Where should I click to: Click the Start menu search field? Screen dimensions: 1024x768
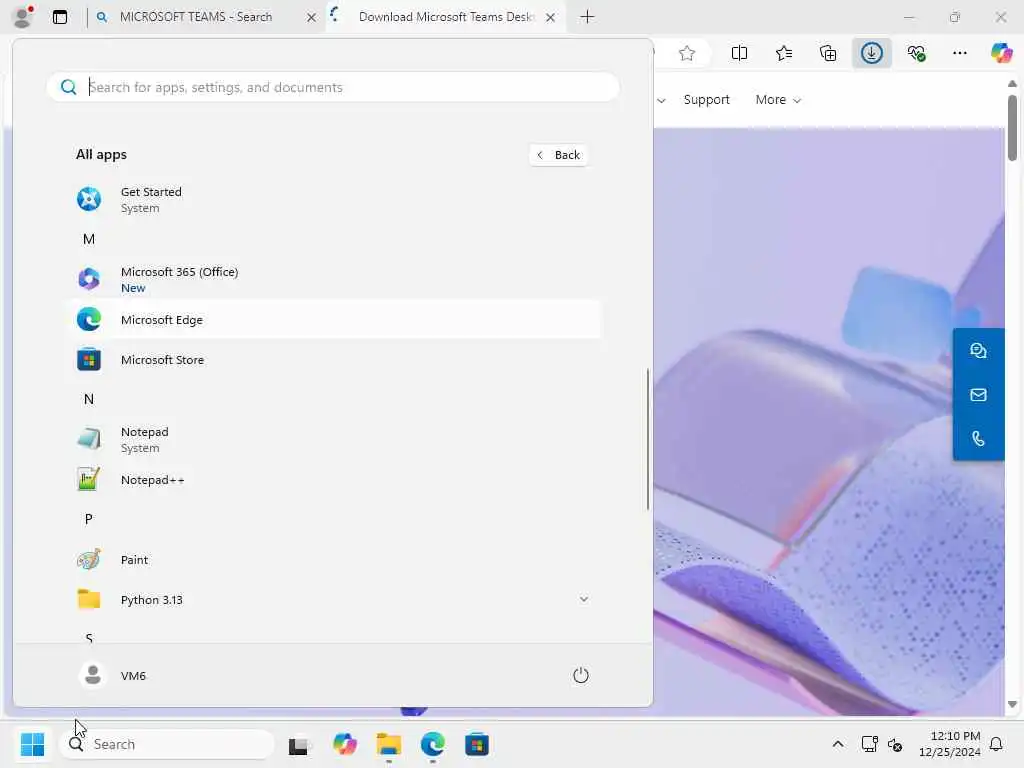[x=333, y=87]
